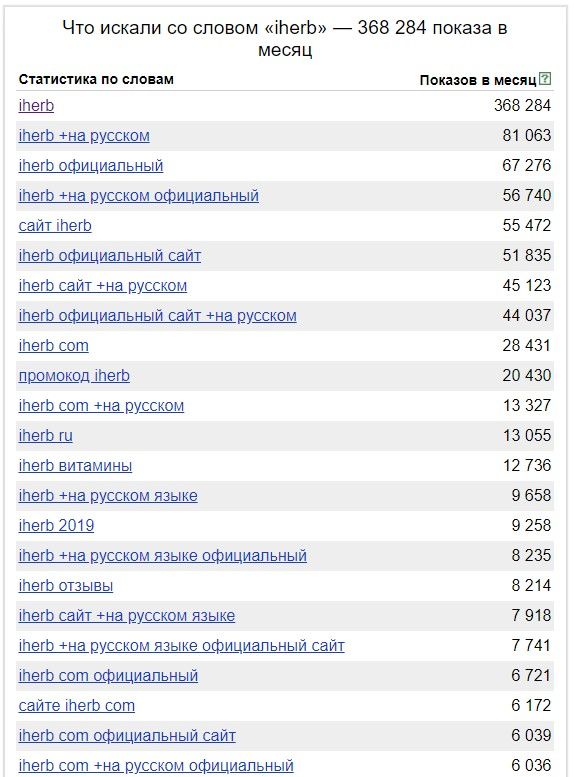Select 'iherb com +на русском' link
Viewport: 575px width, 777px height.
pos(101,405)
